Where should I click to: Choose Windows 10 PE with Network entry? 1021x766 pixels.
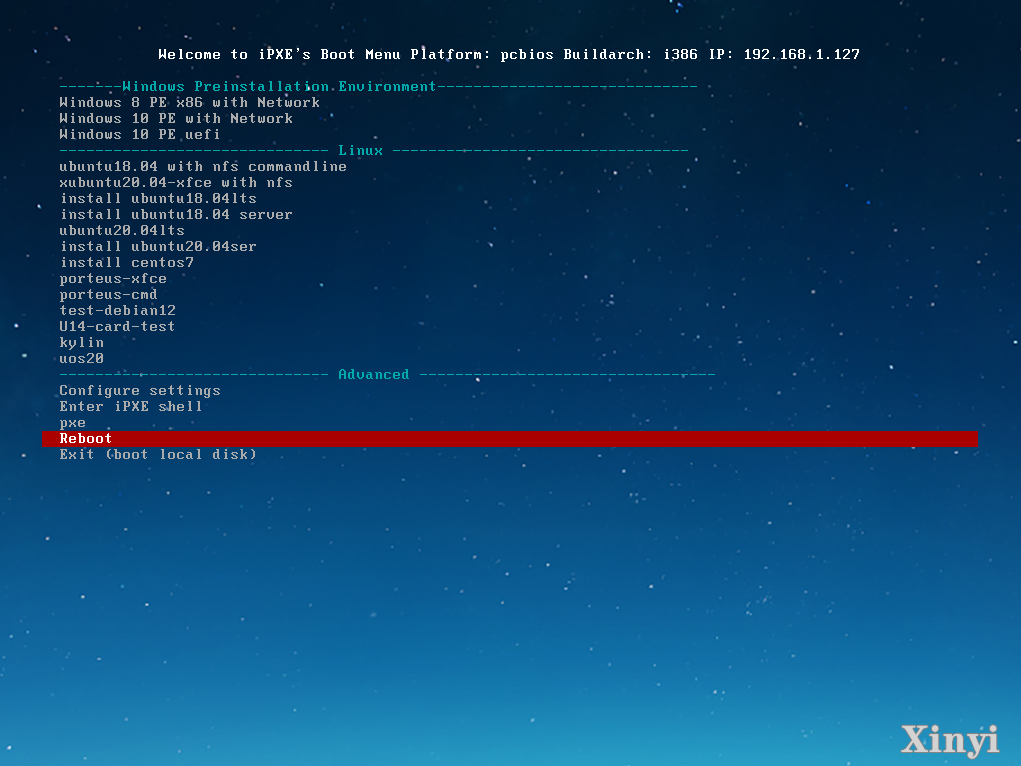pyautogui.click(x=176, y=119)
